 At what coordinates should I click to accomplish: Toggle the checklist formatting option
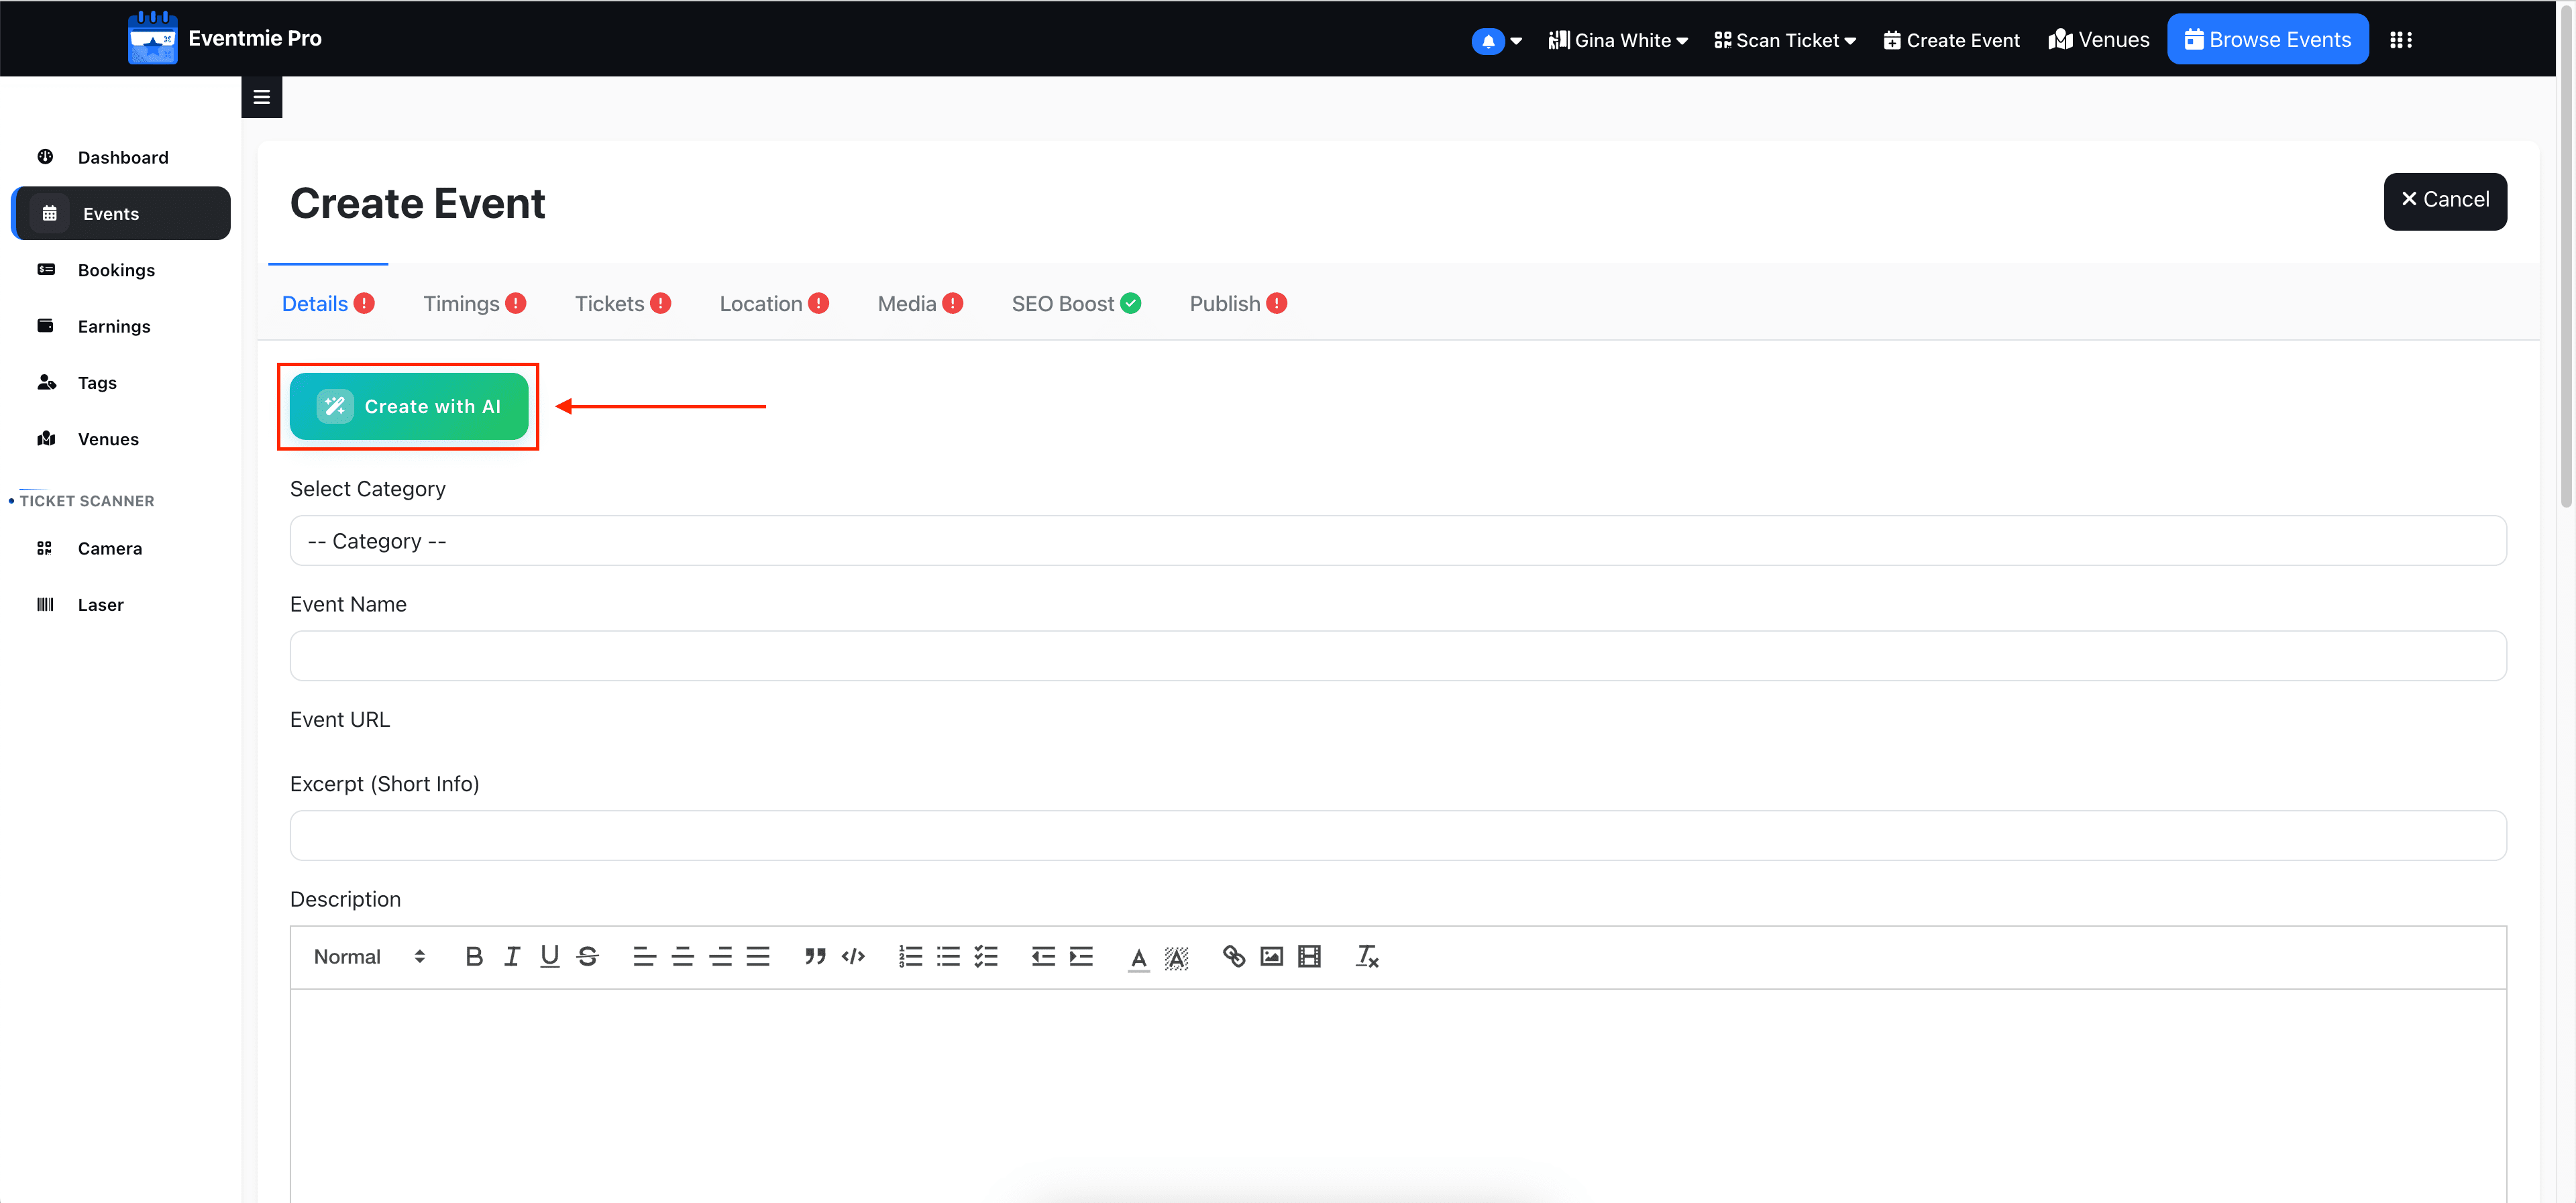click(x=986, y=957)
